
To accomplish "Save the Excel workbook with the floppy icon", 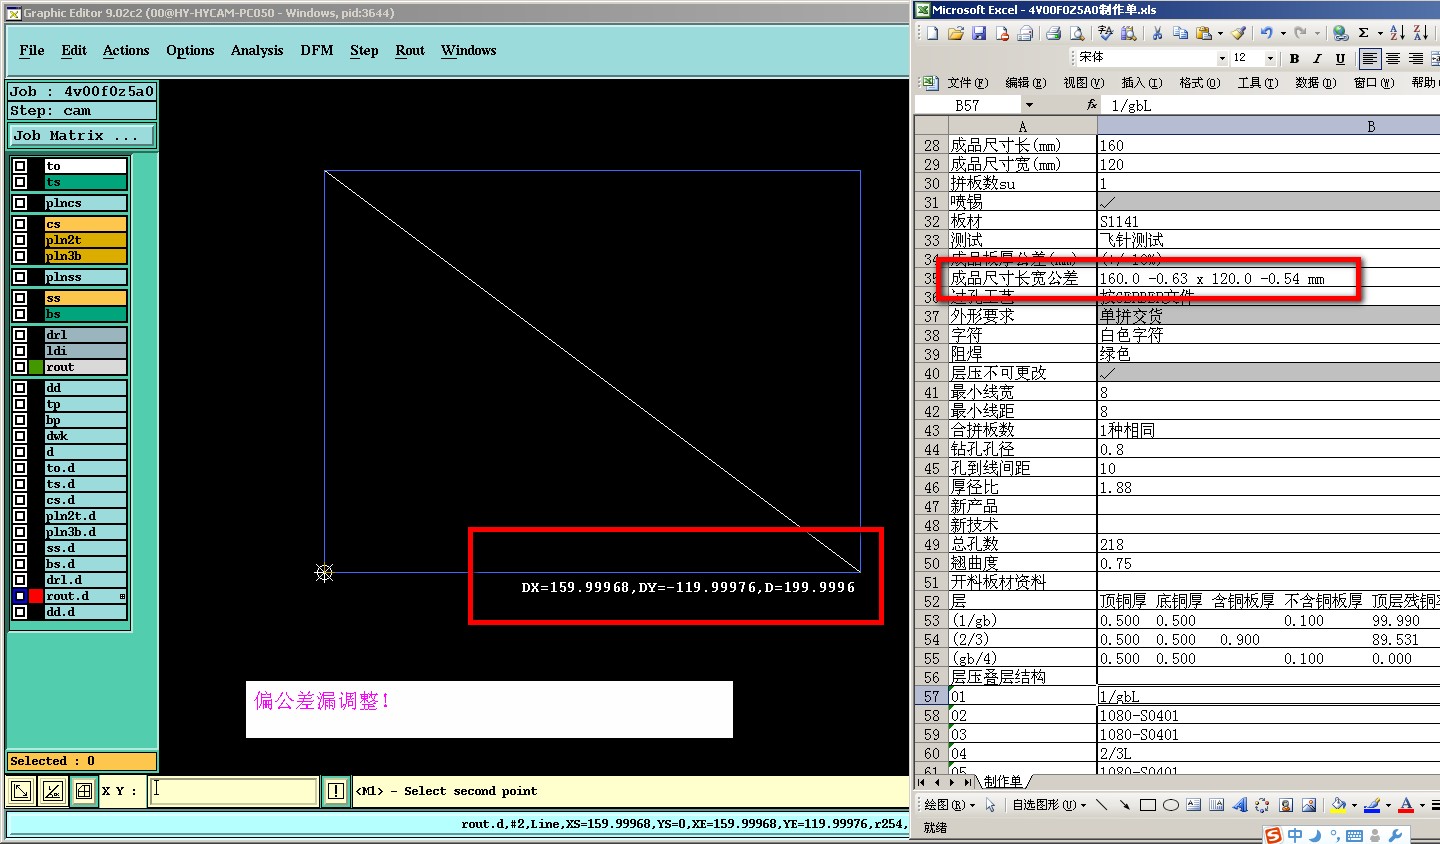I will (x=979, y=33).
